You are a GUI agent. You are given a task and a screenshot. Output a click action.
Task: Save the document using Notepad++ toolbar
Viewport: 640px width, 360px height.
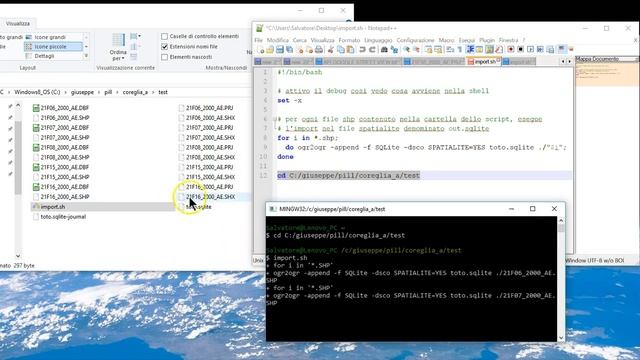[x=280, y=50]
